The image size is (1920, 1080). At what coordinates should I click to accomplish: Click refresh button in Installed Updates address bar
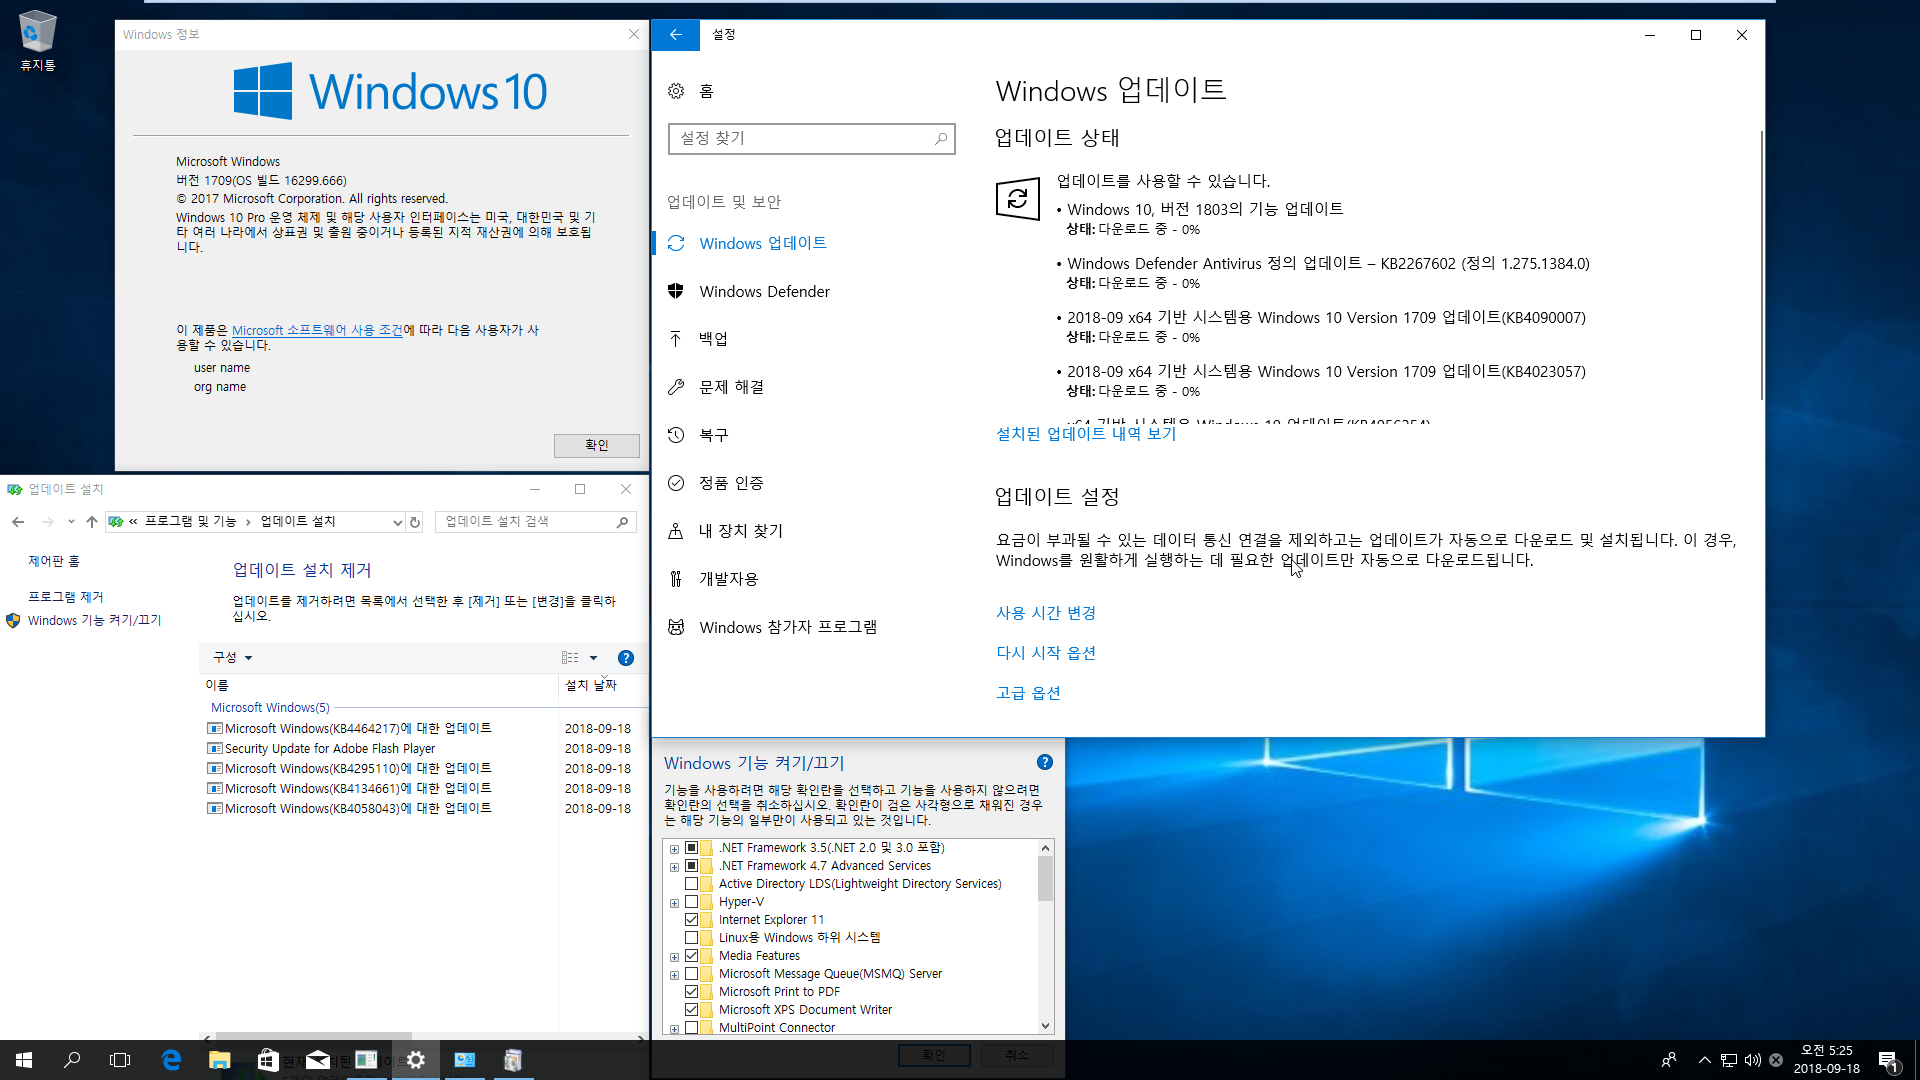415,522
